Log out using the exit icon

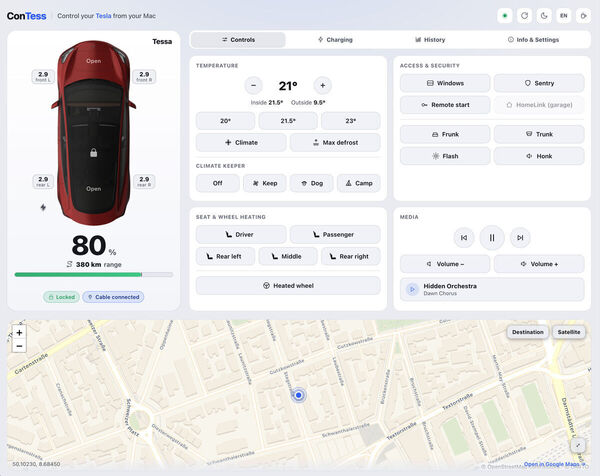pyautogui.click(x=584, y=16)
